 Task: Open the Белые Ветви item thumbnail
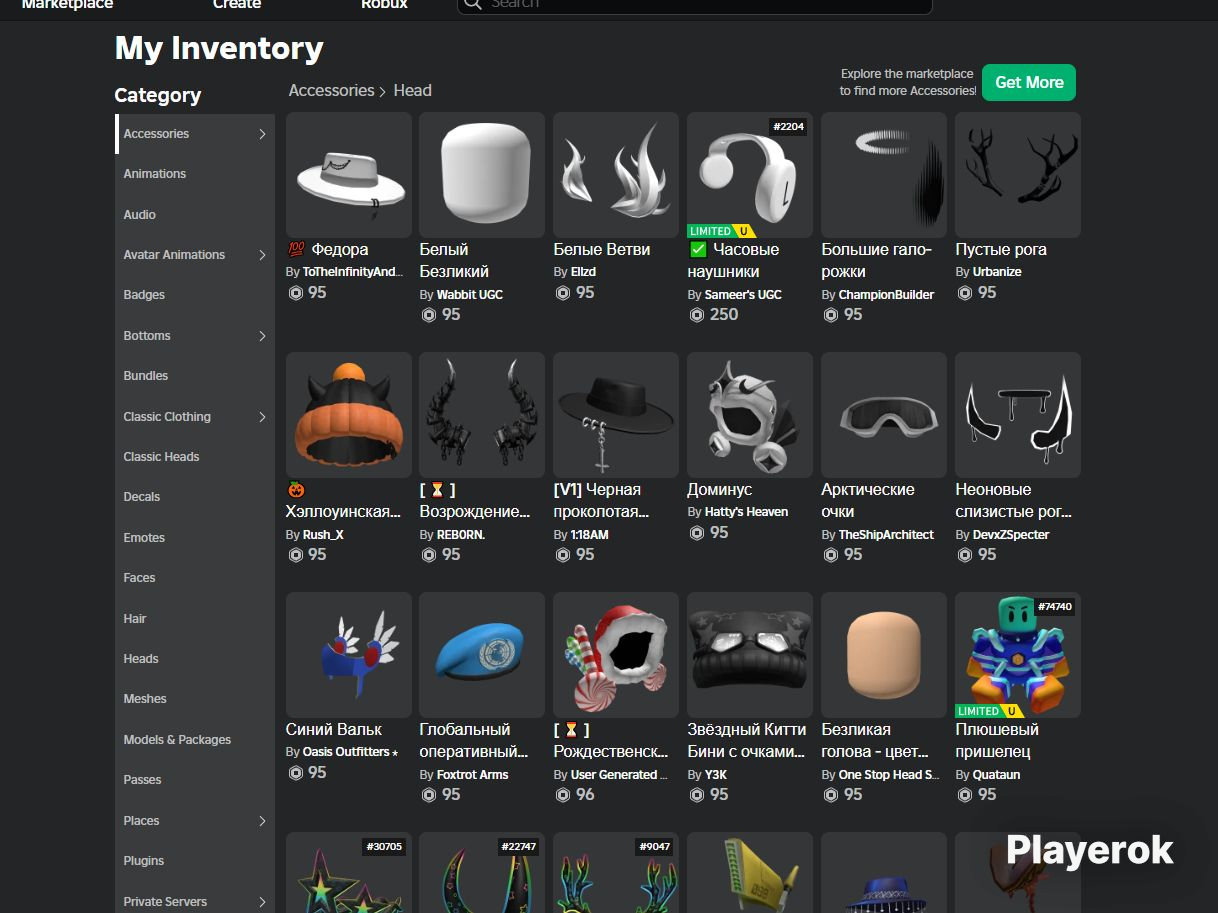tap(616, 175)
